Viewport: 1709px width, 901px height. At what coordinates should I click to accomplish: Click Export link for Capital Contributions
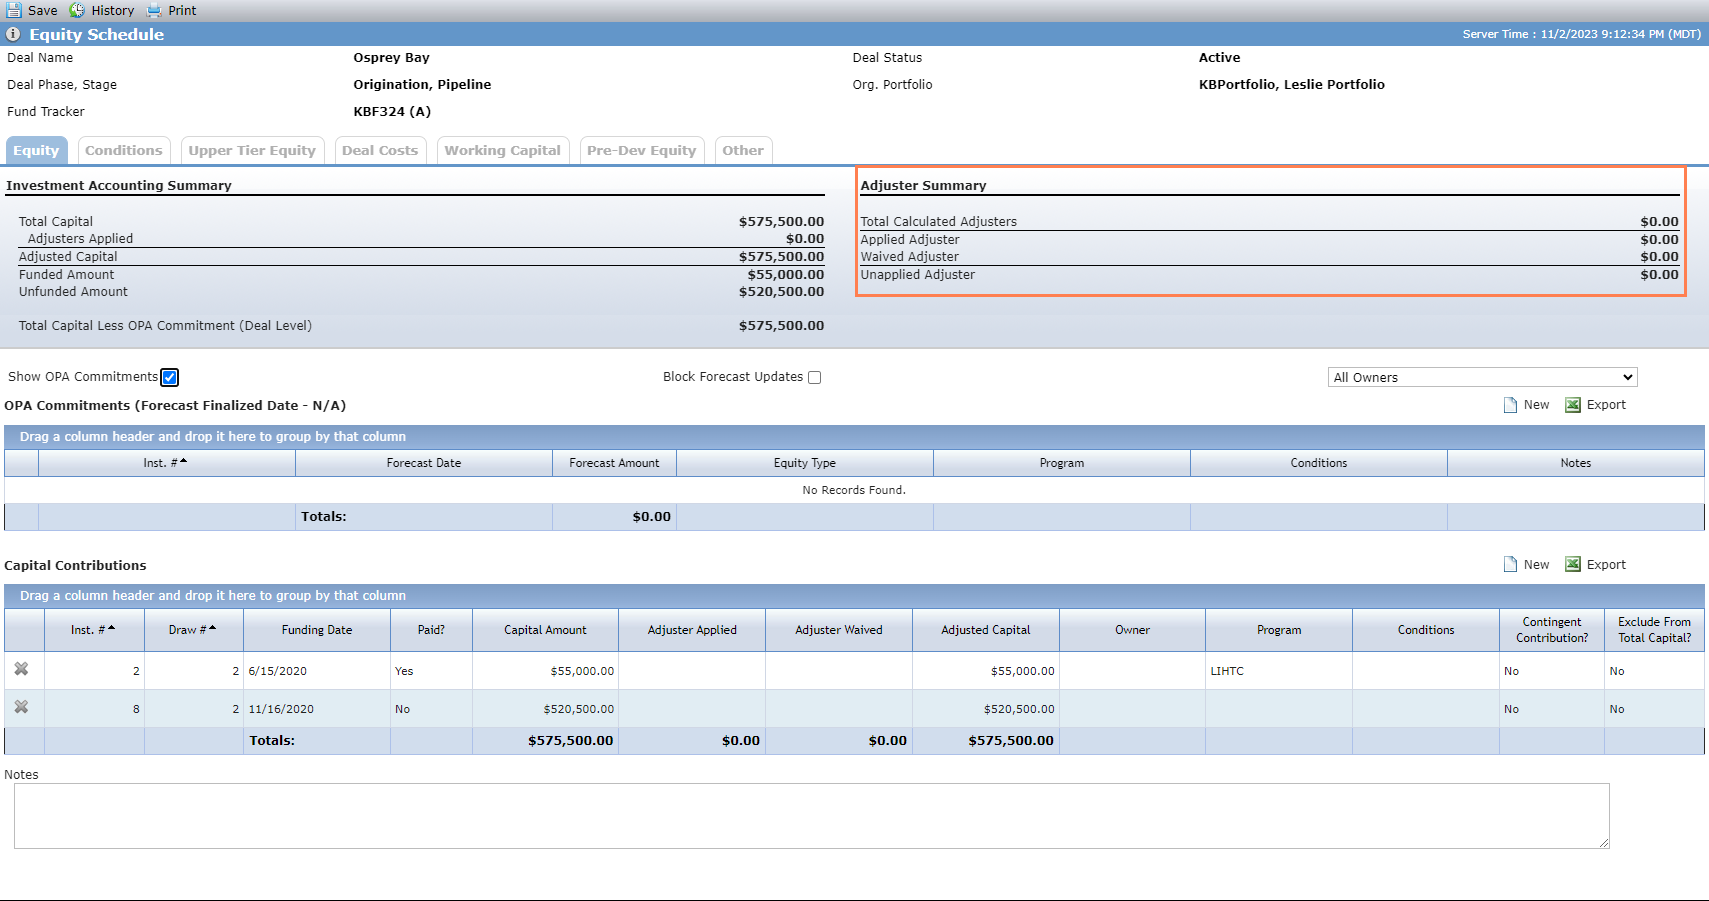pos(1607,565)
